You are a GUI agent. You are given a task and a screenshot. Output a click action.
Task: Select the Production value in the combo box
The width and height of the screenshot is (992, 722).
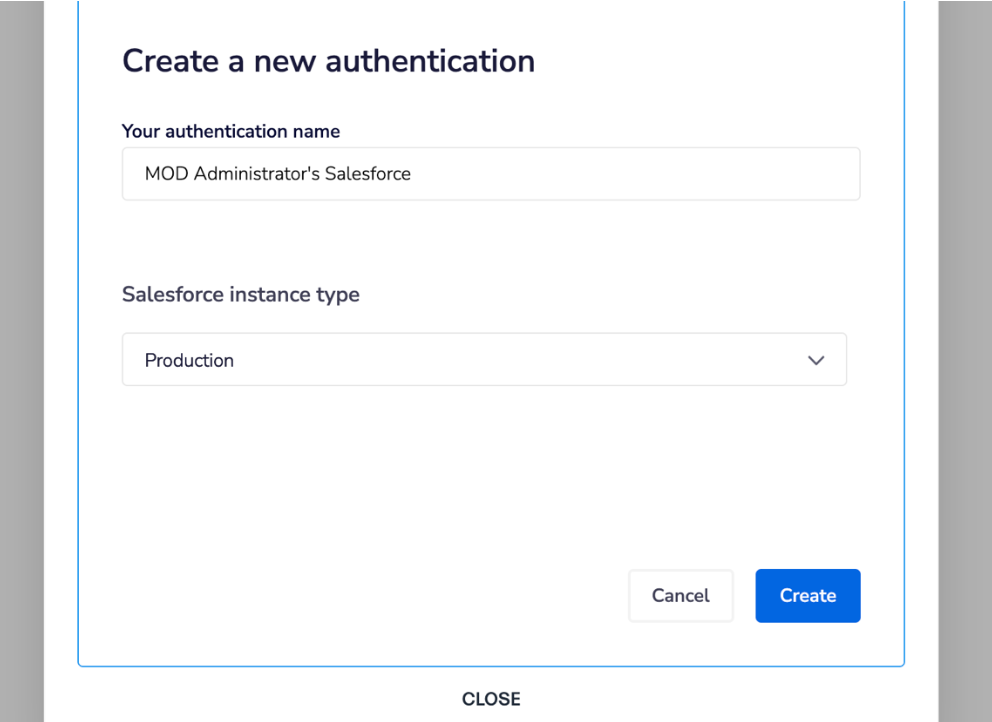190,360
